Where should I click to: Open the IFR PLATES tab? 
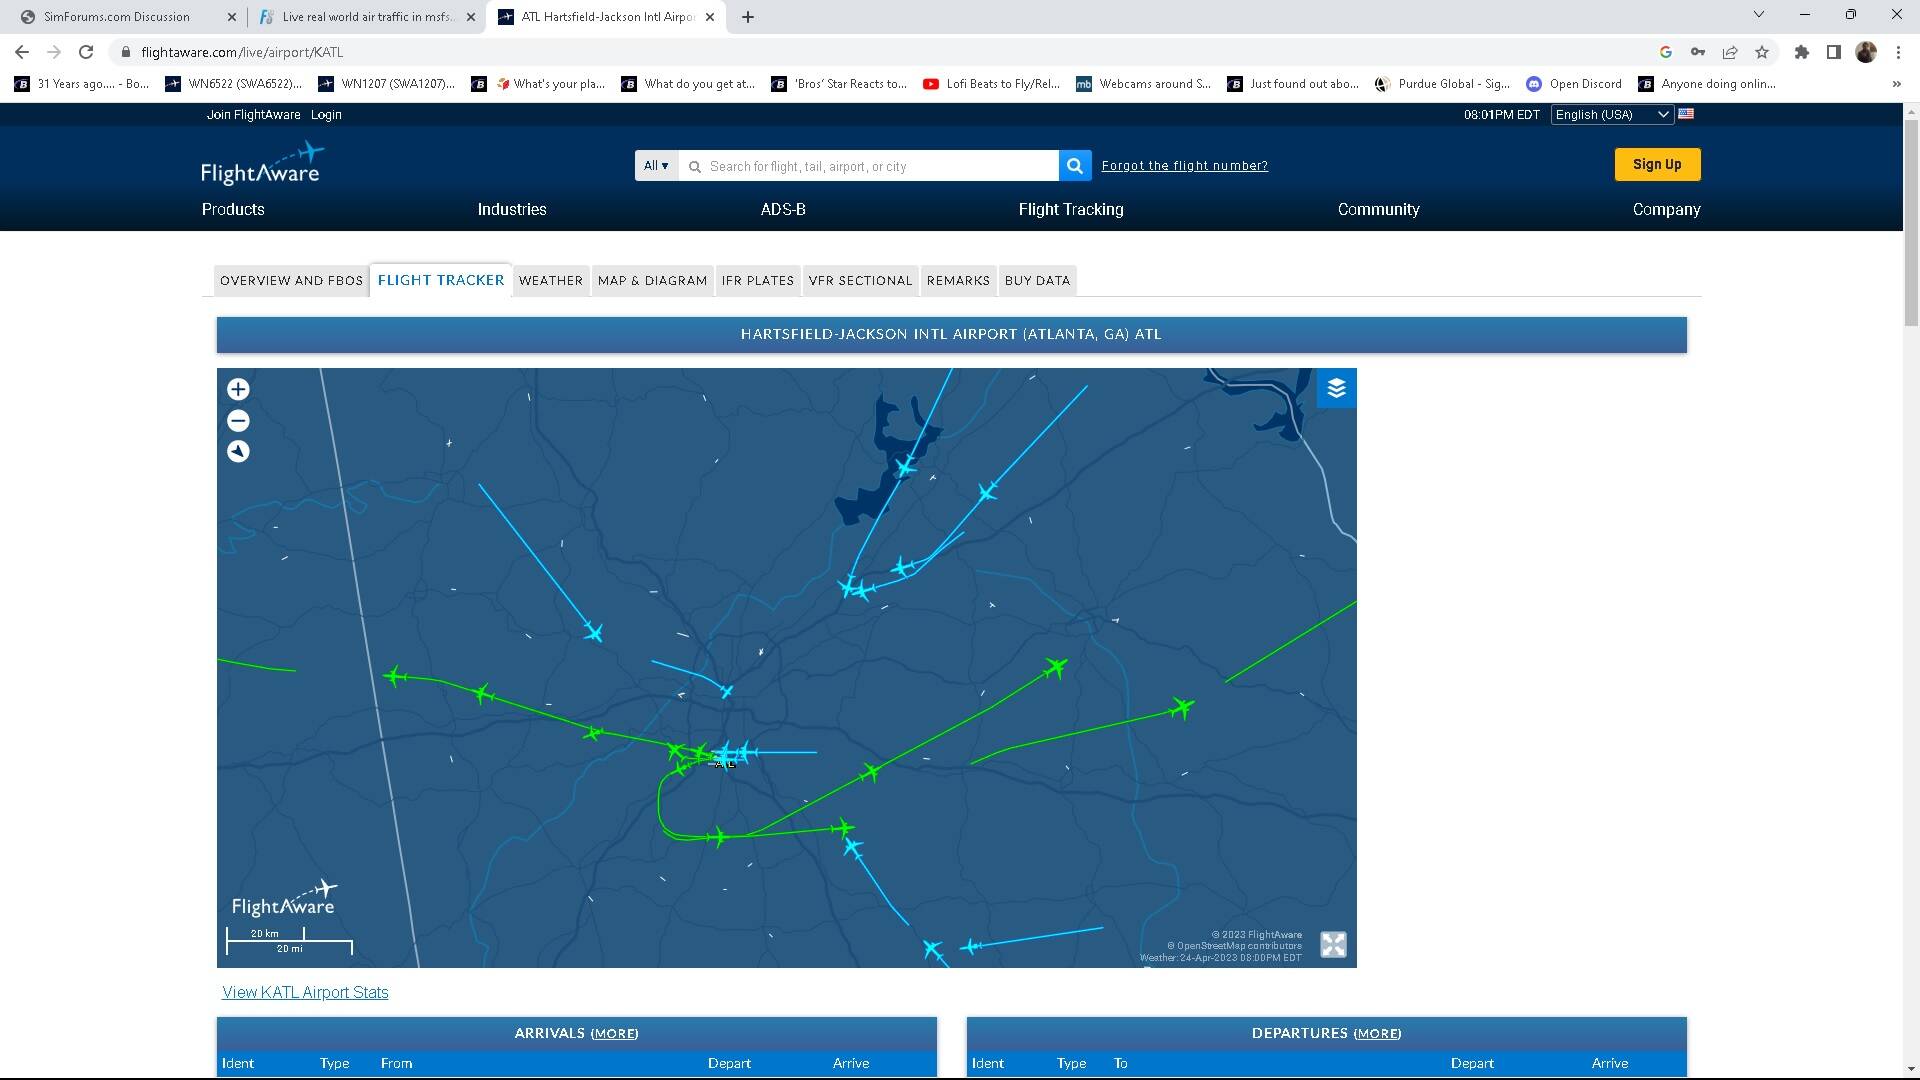click(757, 281)
